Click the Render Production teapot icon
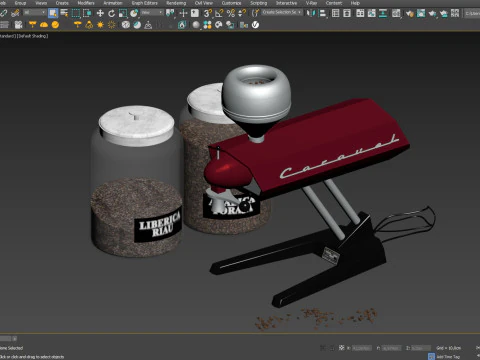This screenshot has height=360, width=480. (432, 13)
